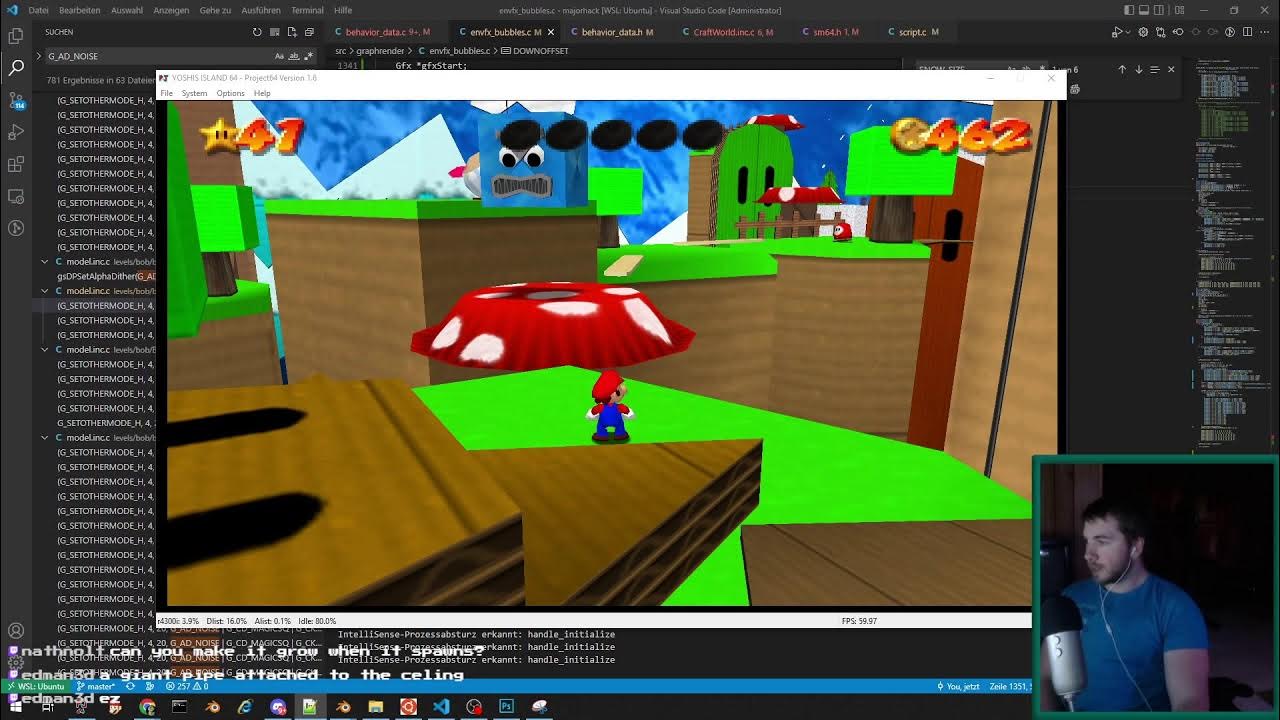Toggle the bottom panel layout
This screenshot has width=1280, height=720.
(1144, 10)
